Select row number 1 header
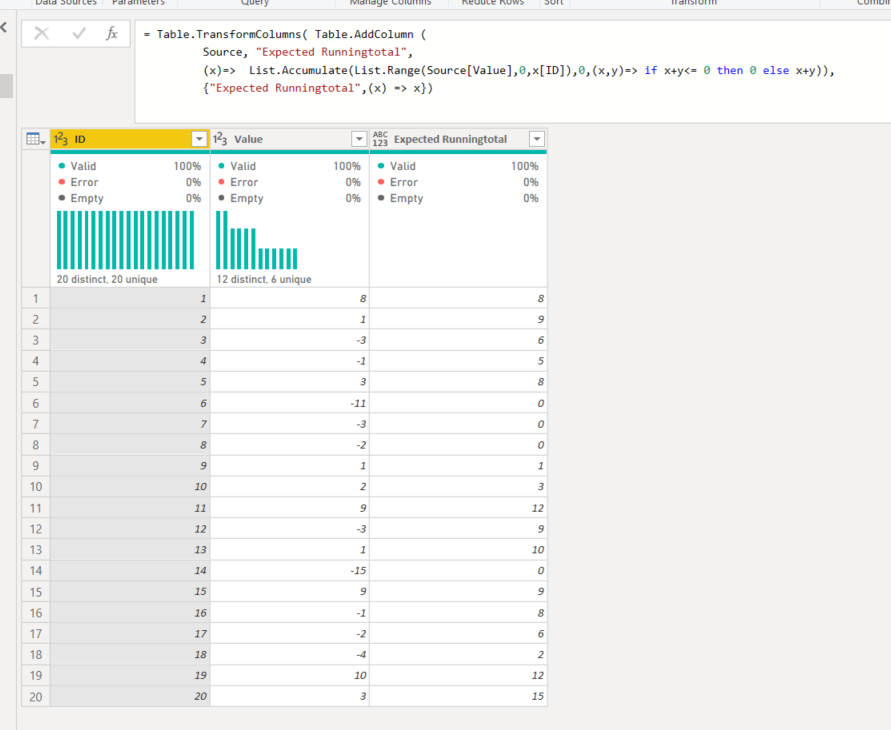Image resolution: width=891 pixels, height=730 pixels. coord(36,298)
